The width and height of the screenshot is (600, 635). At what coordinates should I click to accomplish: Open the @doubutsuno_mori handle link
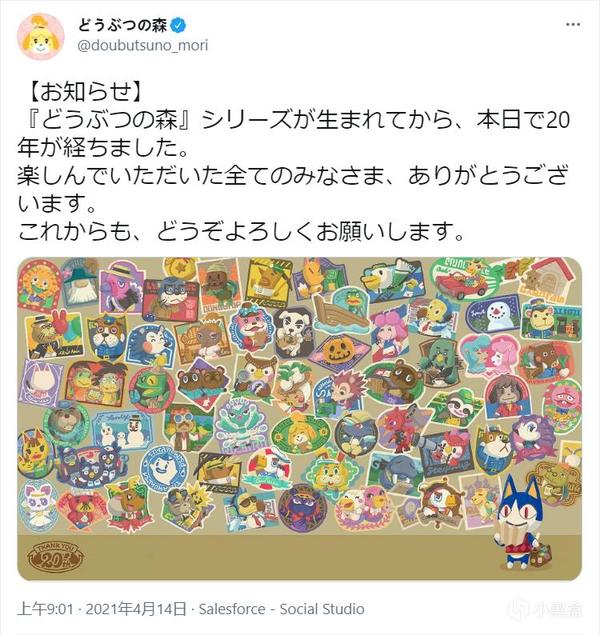point(143,45)
